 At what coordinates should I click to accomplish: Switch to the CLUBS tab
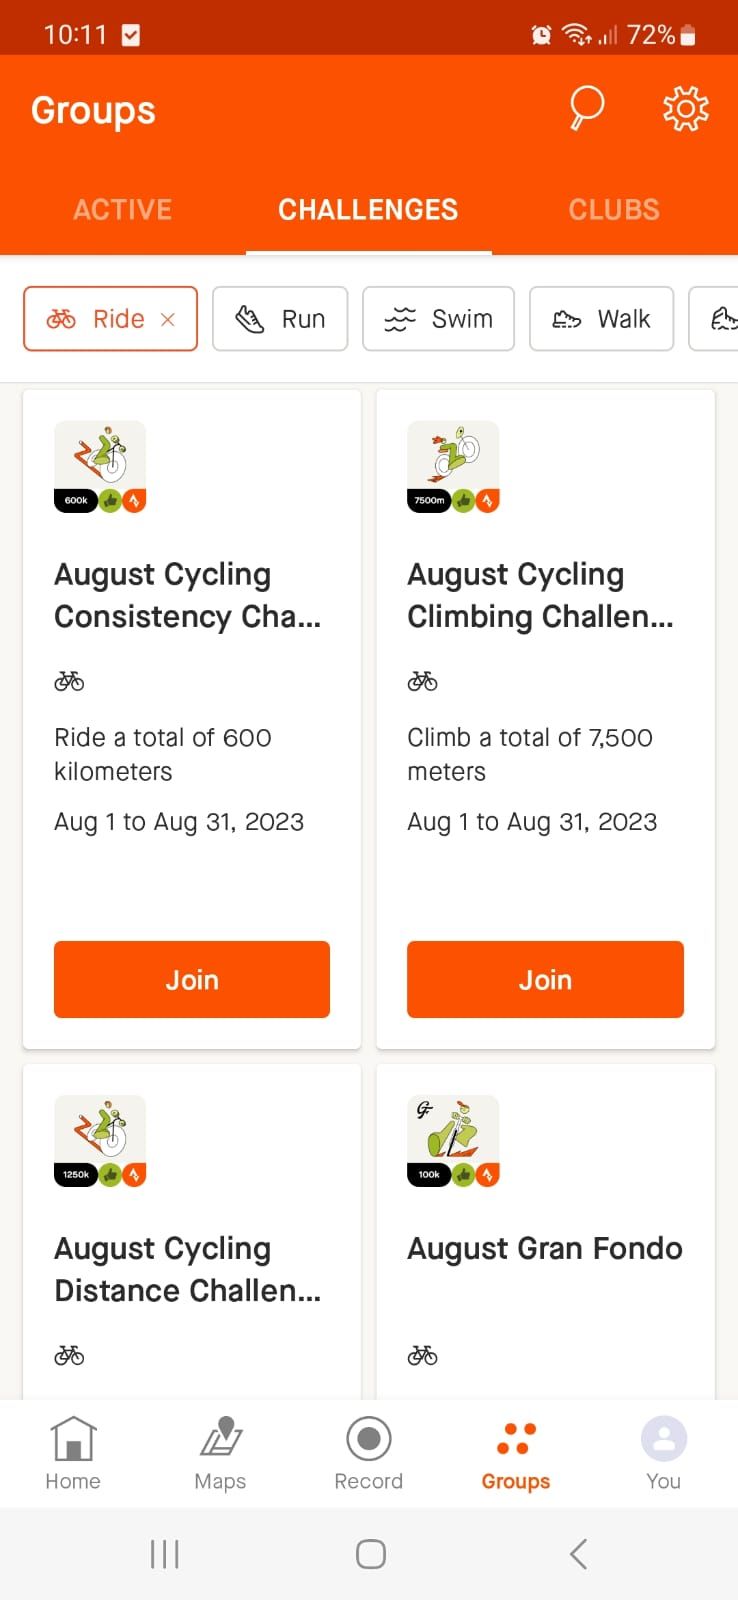tap(614, 210)
